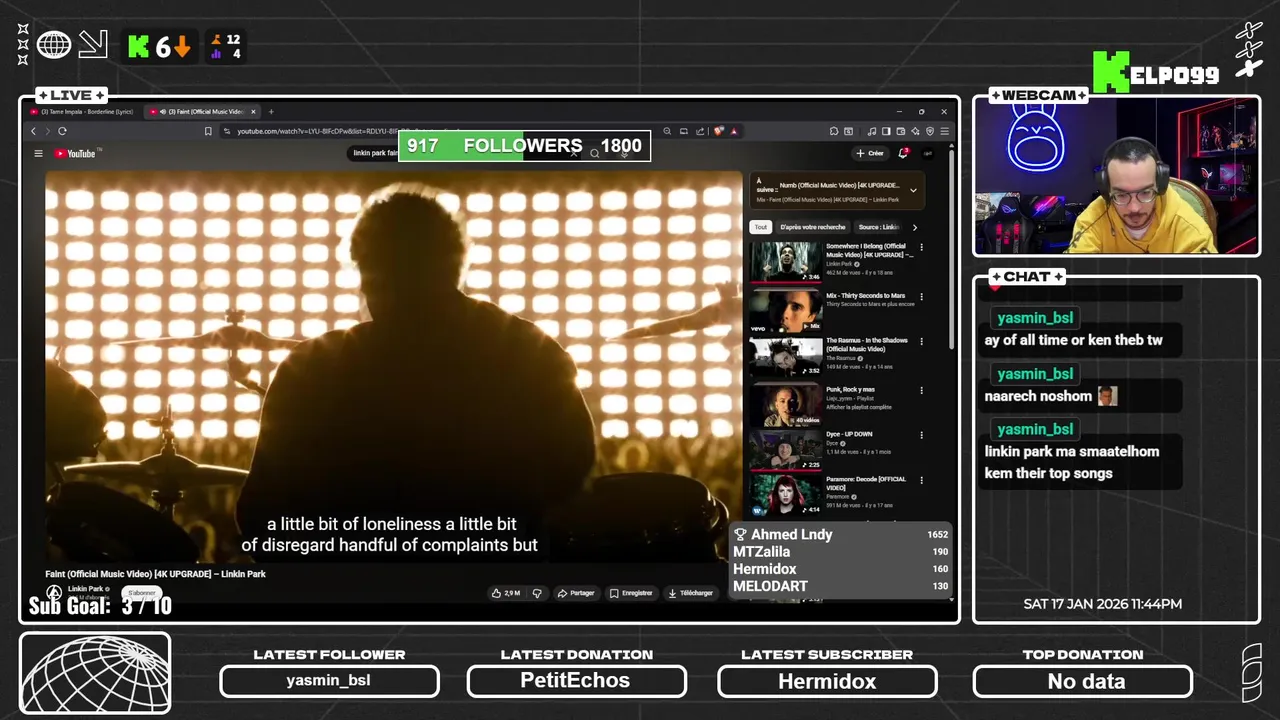Viewport: 1280px width, 720px height.
Task: Close the Faint (Official Music Video) tab
Action: click(253, 112)
